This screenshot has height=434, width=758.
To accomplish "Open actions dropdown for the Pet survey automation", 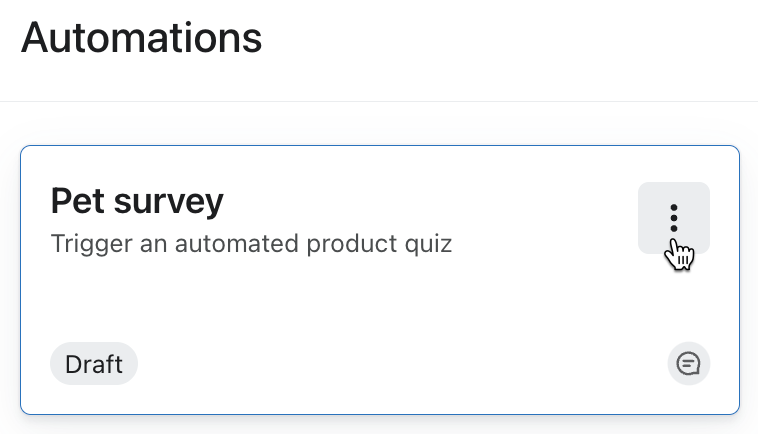I will [674, 218].
